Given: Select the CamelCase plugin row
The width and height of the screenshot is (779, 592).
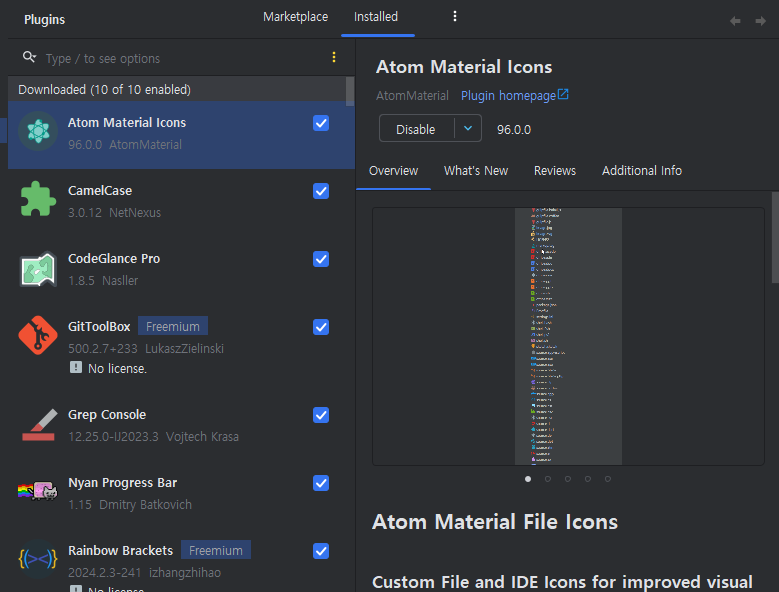Looking at the screenshot, I should (x=181, y=201).
